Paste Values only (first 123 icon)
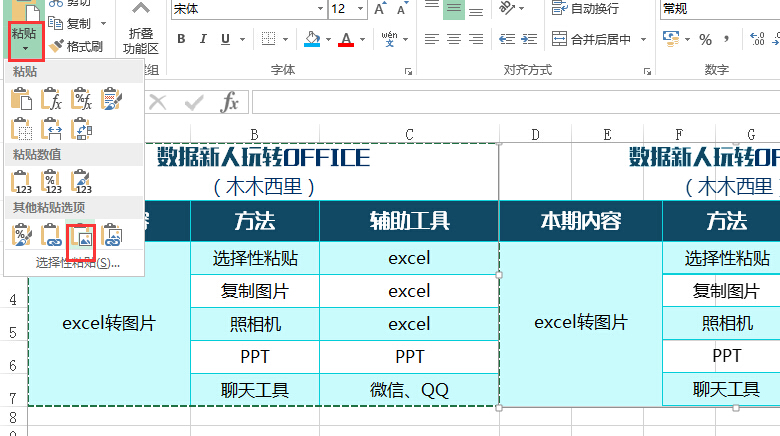Screen dimensions: 780x436 click(21, 182)
